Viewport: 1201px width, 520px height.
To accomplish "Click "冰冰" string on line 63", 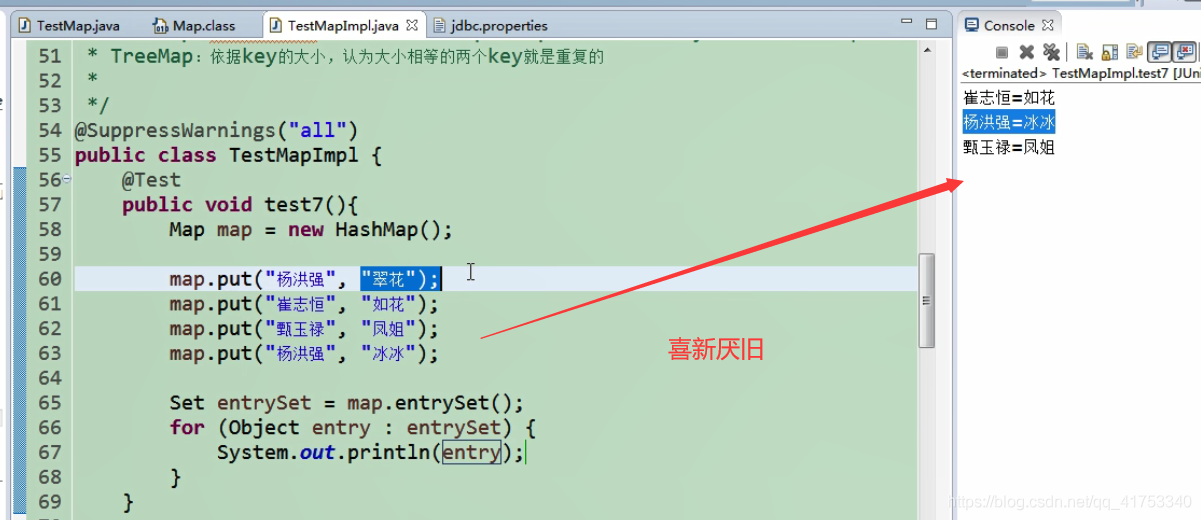I will tap(390, 353).
